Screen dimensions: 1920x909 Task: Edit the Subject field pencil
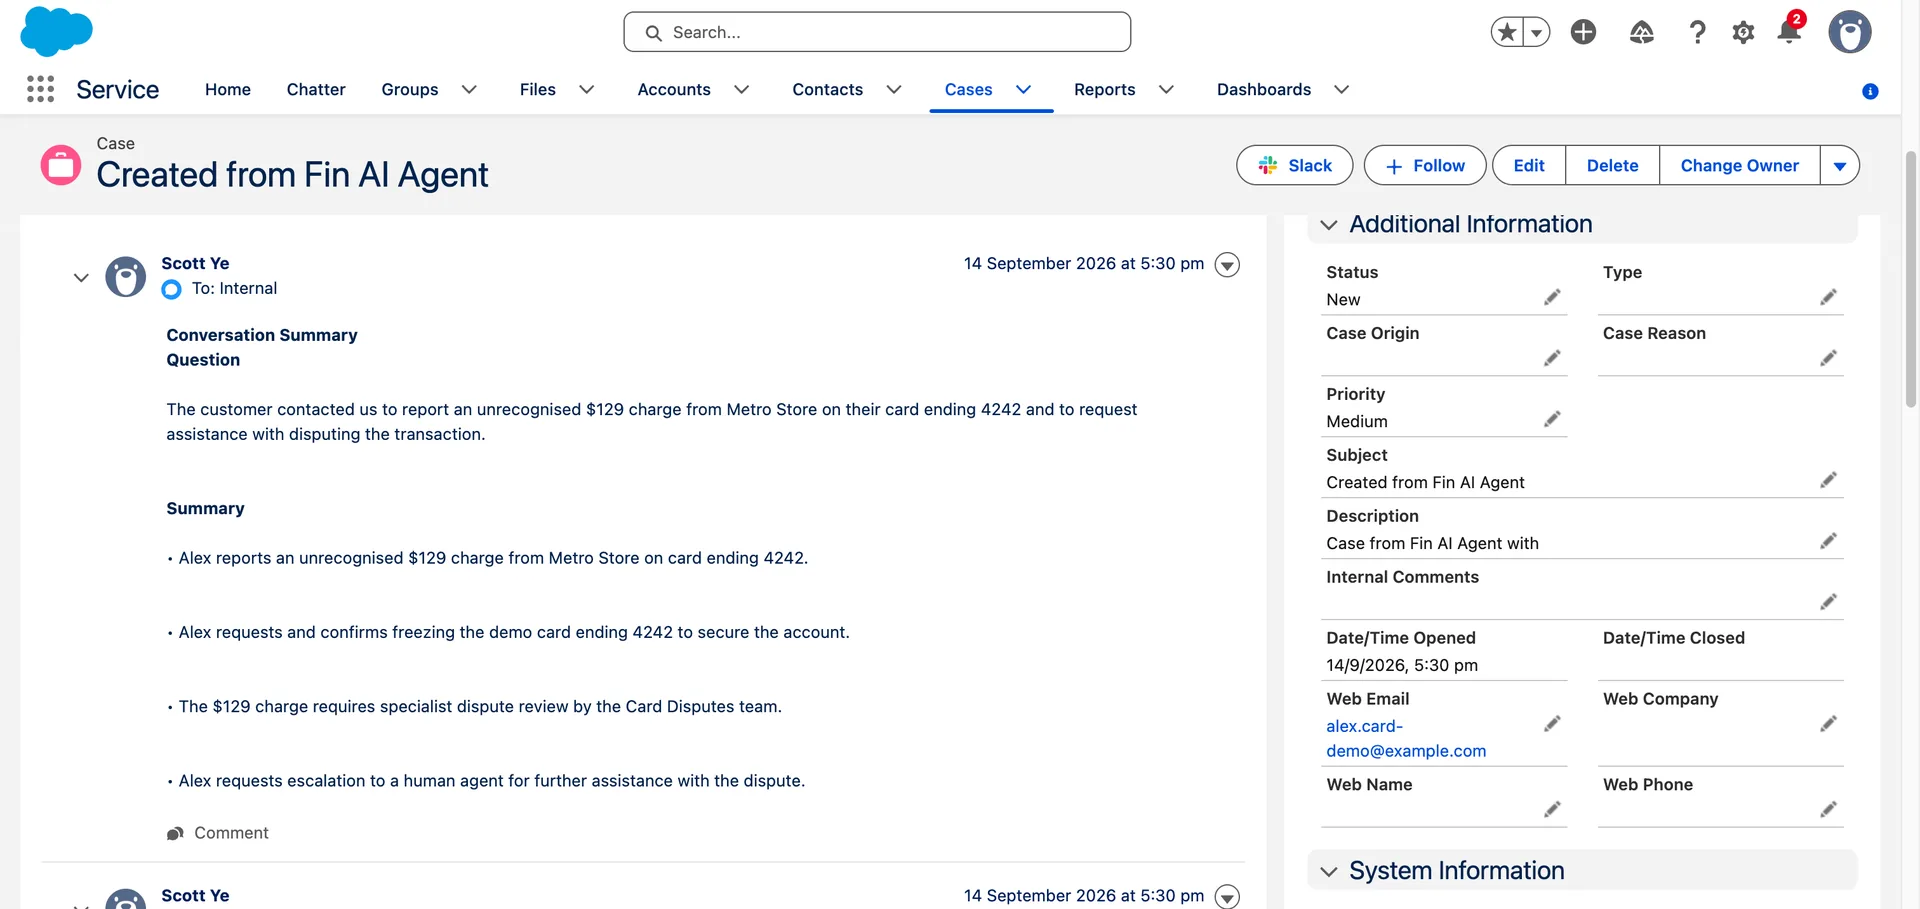coord(1828,480)
